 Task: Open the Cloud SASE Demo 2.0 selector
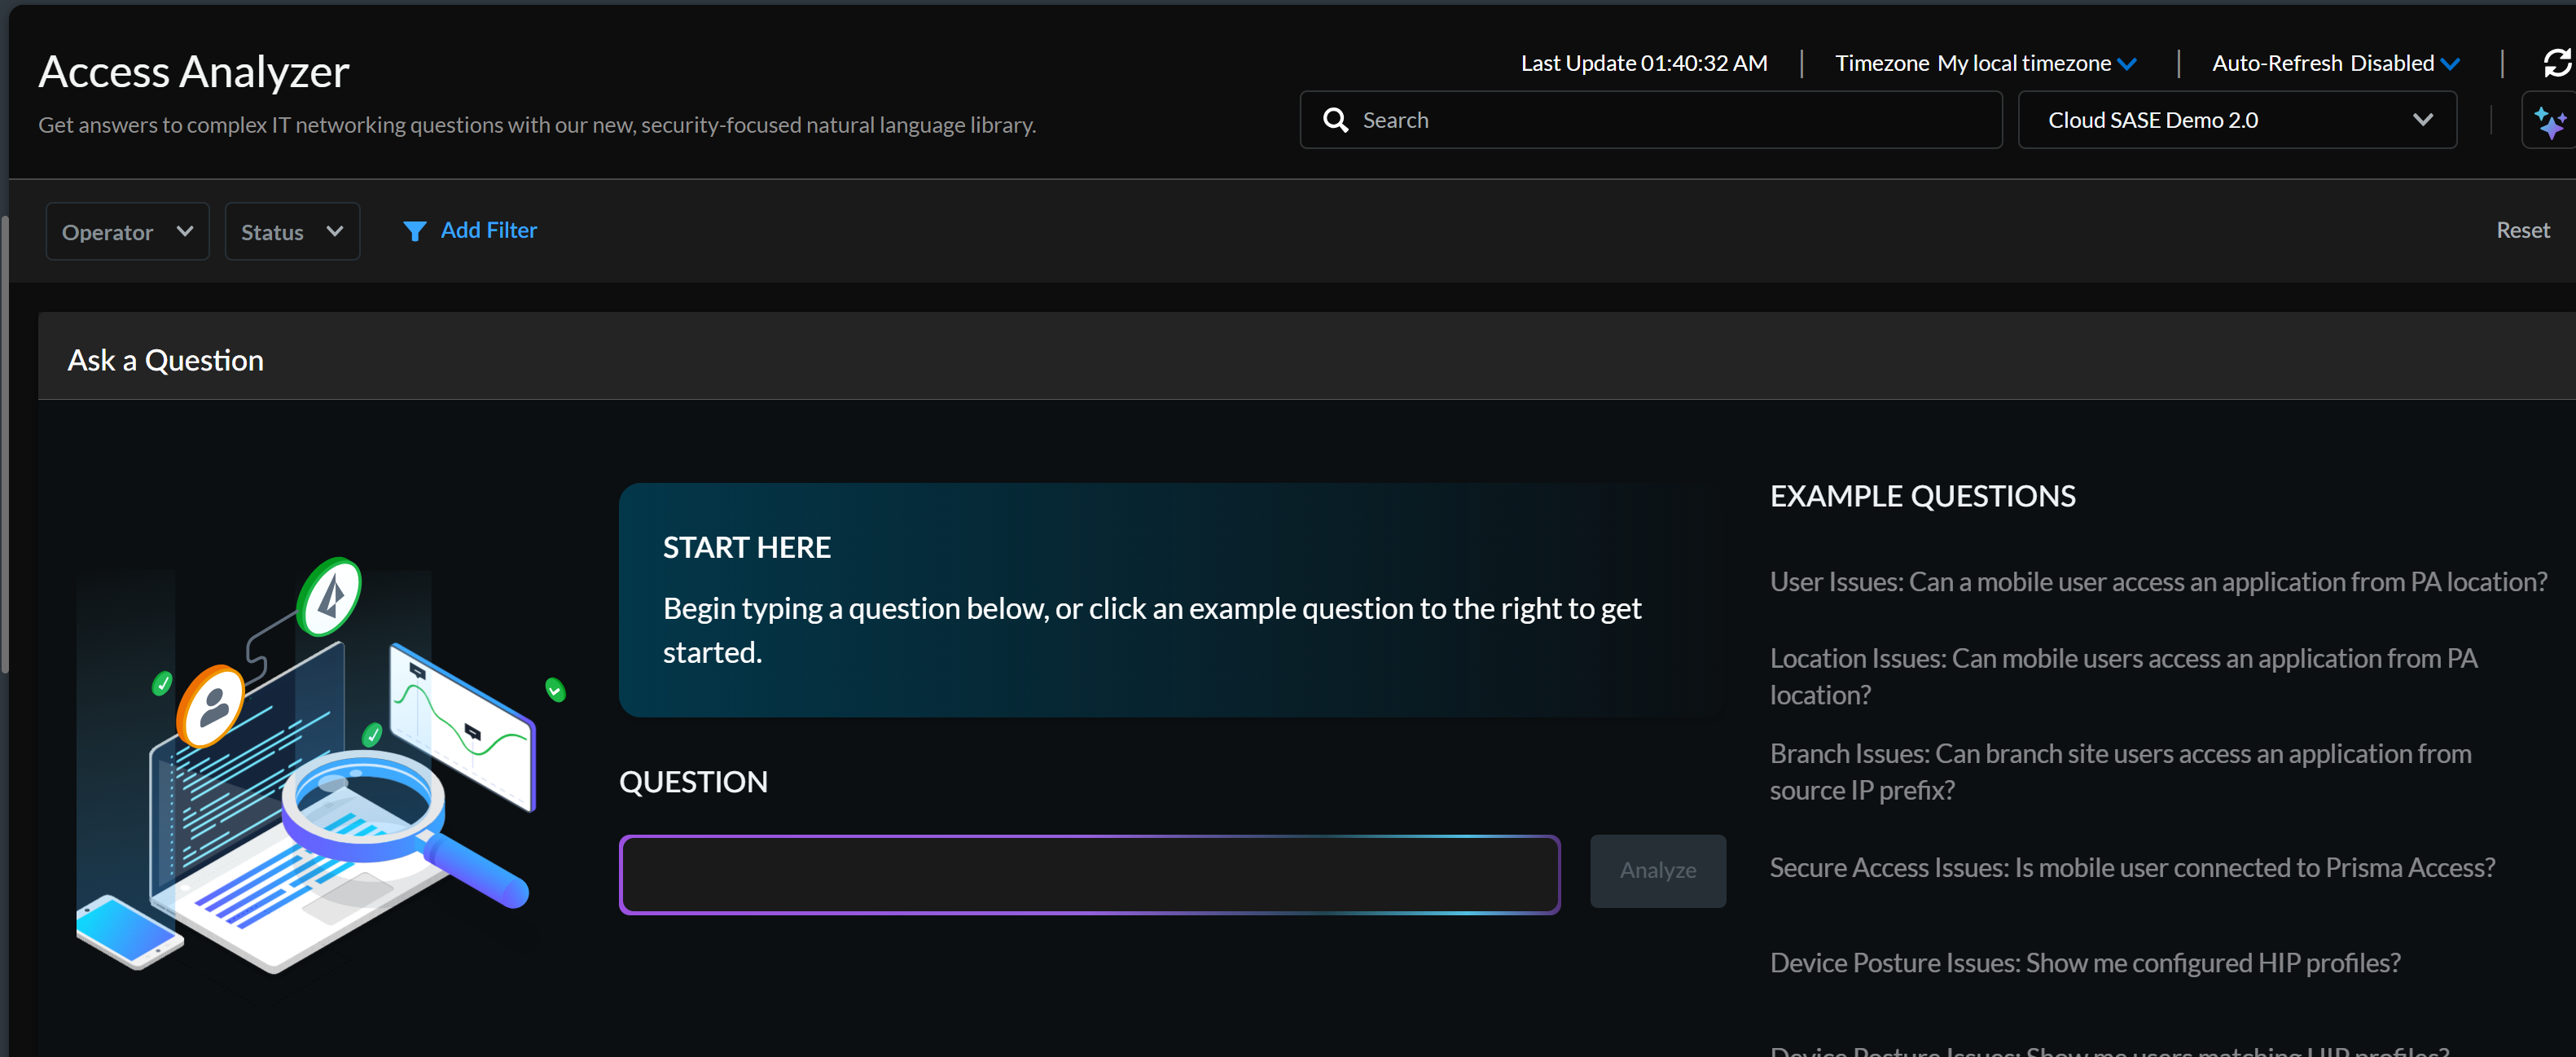pyautogui.click(x=2236, y=120)
